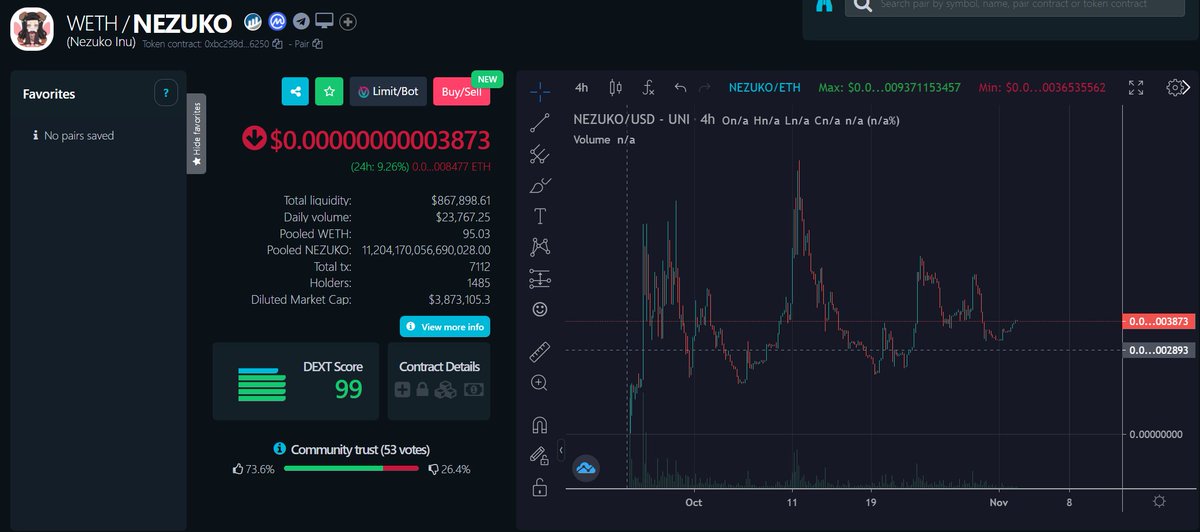Click the Daily volume value $23,767.25
Image resolution: width=1200 pixels, height=532 pixels.
pyautogui.click(x=463, y=216)
